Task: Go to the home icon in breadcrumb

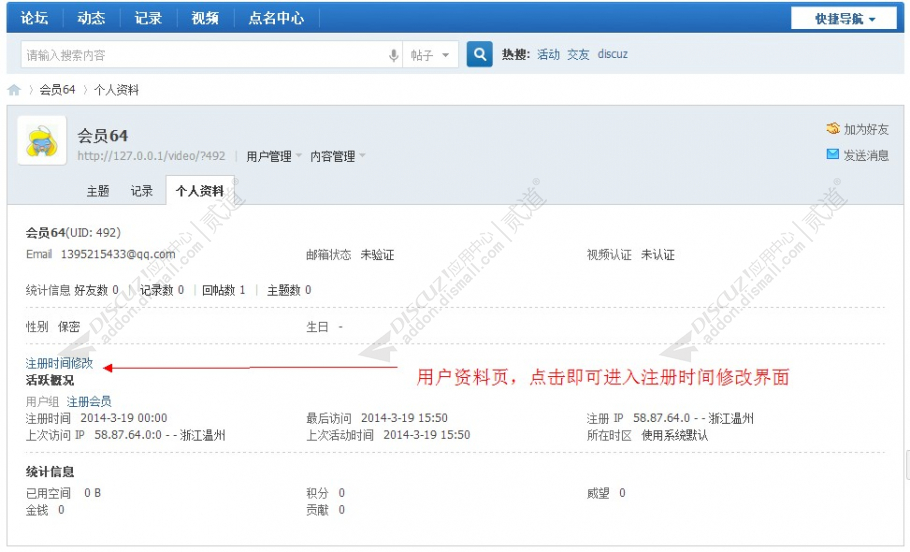Action: point(15,90)
